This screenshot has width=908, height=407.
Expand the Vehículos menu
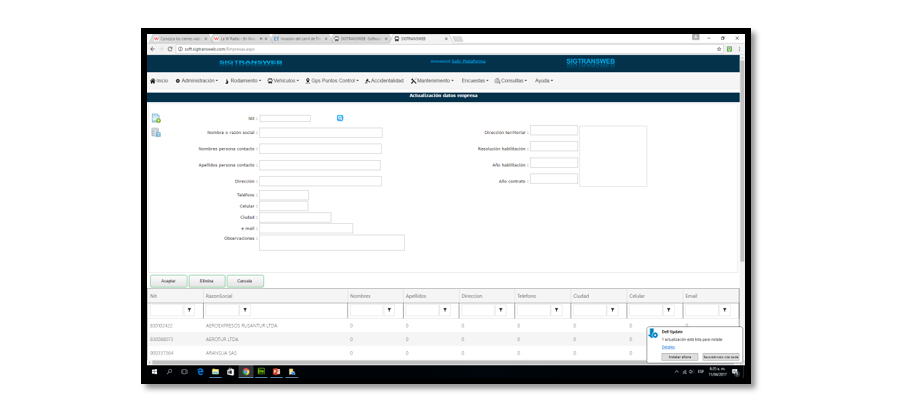coord(283,80)
